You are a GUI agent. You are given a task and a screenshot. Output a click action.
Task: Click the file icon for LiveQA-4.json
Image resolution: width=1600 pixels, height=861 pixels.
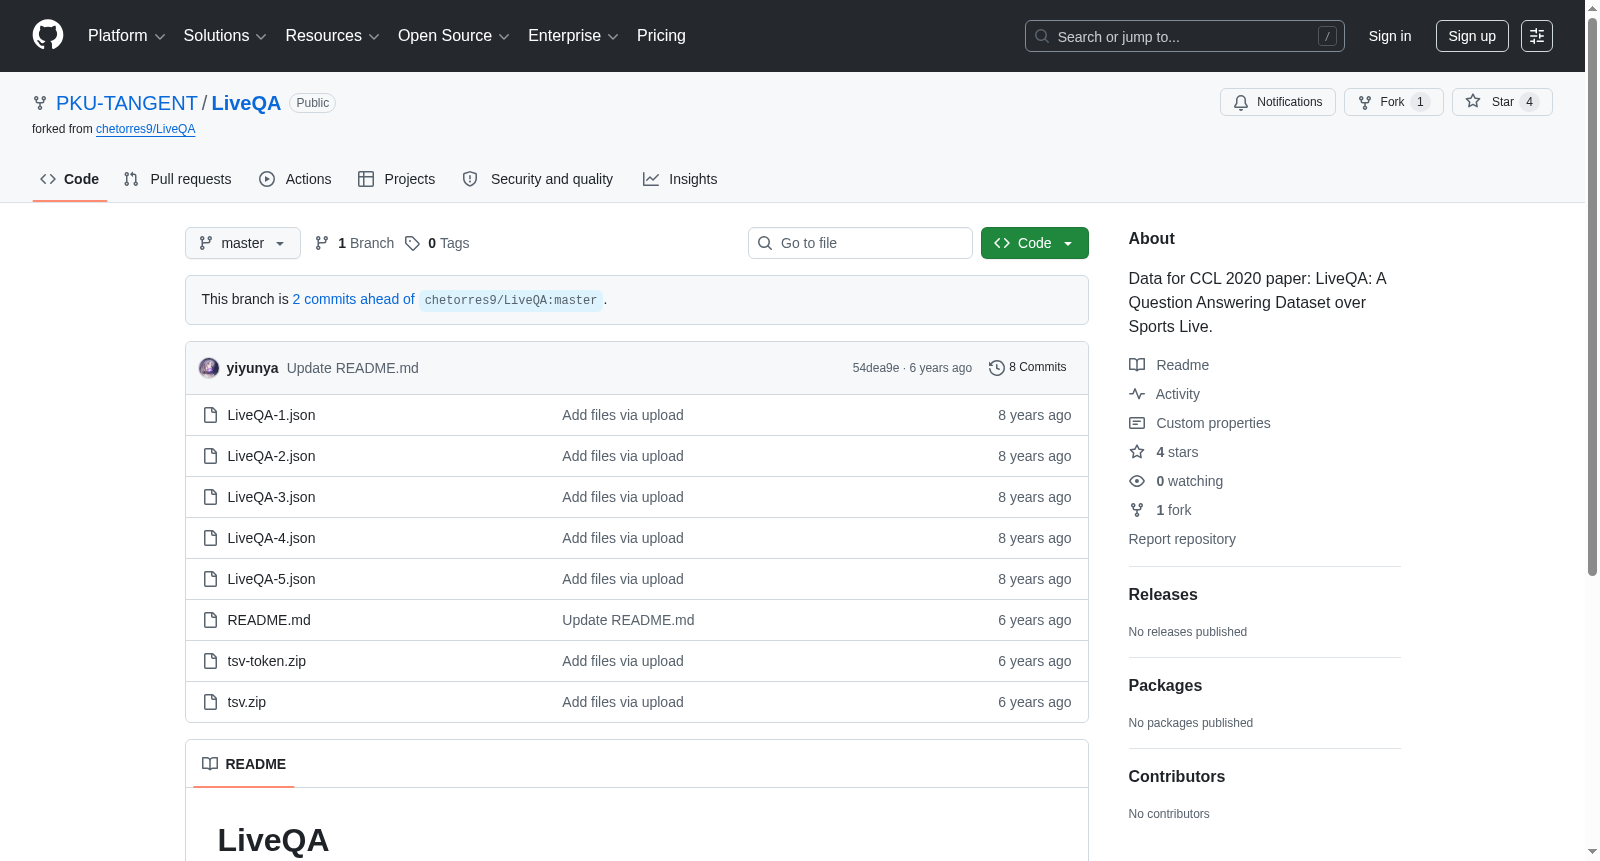[x=210, y=538]
